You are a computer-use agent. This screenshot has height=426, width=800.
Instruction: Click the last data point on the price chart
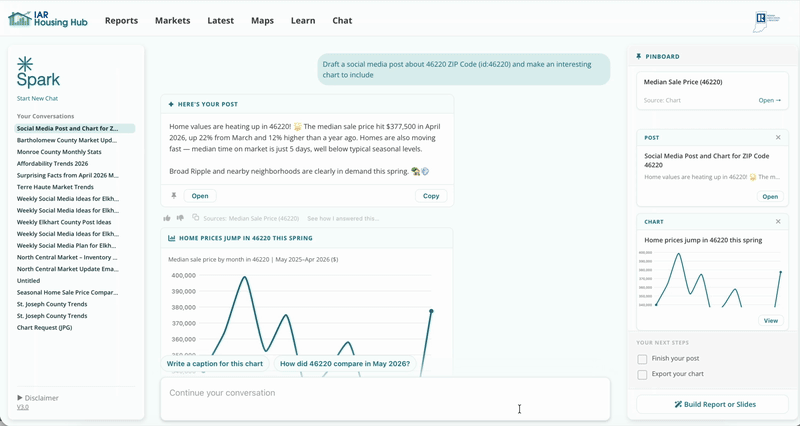[x=431, y=311]
